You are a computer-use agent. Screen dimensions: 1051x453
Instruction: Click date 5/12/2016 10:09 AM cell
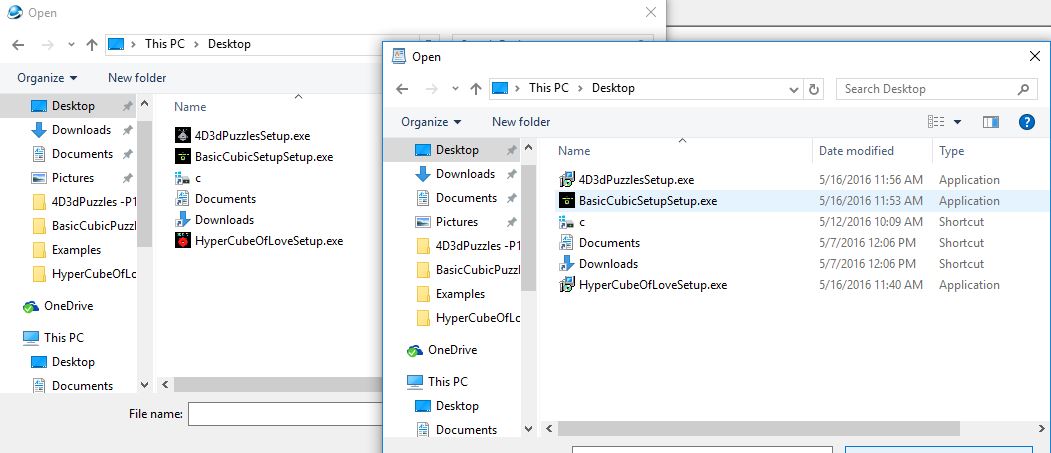pos(871,222)
